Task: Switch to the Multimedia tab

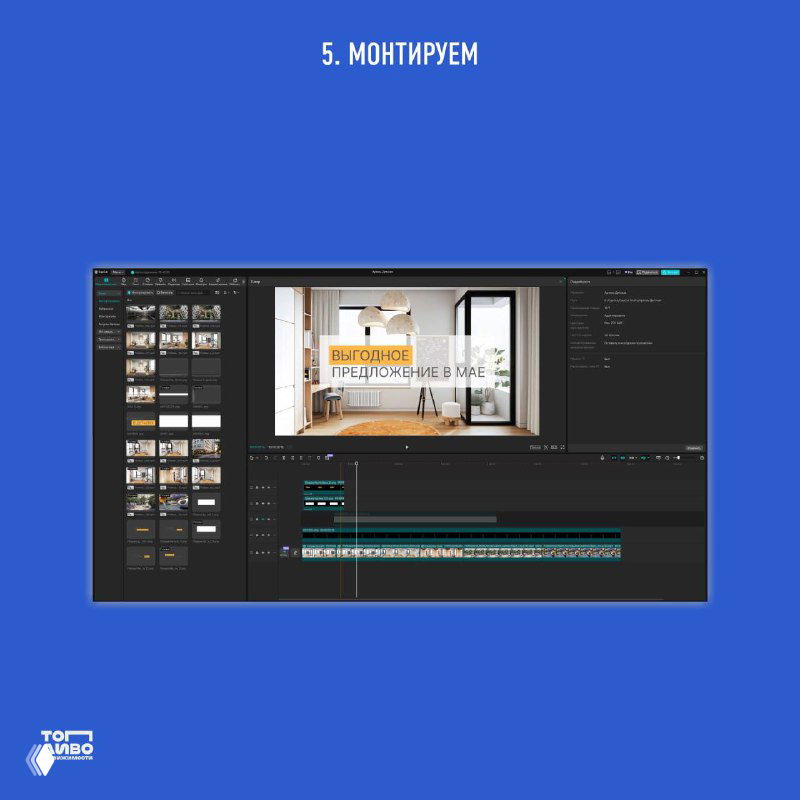Action: coord(106,282)
